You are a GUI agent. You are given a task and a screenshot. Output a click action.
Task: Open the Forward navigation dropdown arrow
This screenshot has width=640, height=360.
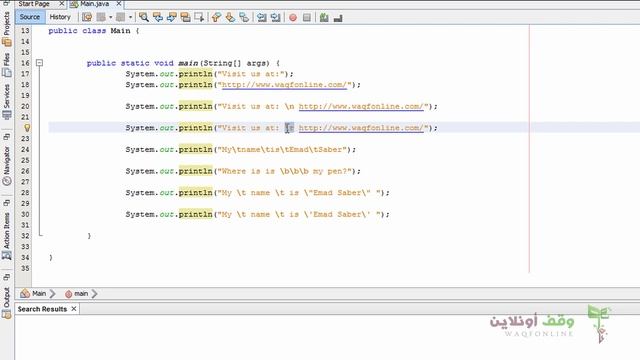[130, 17]
